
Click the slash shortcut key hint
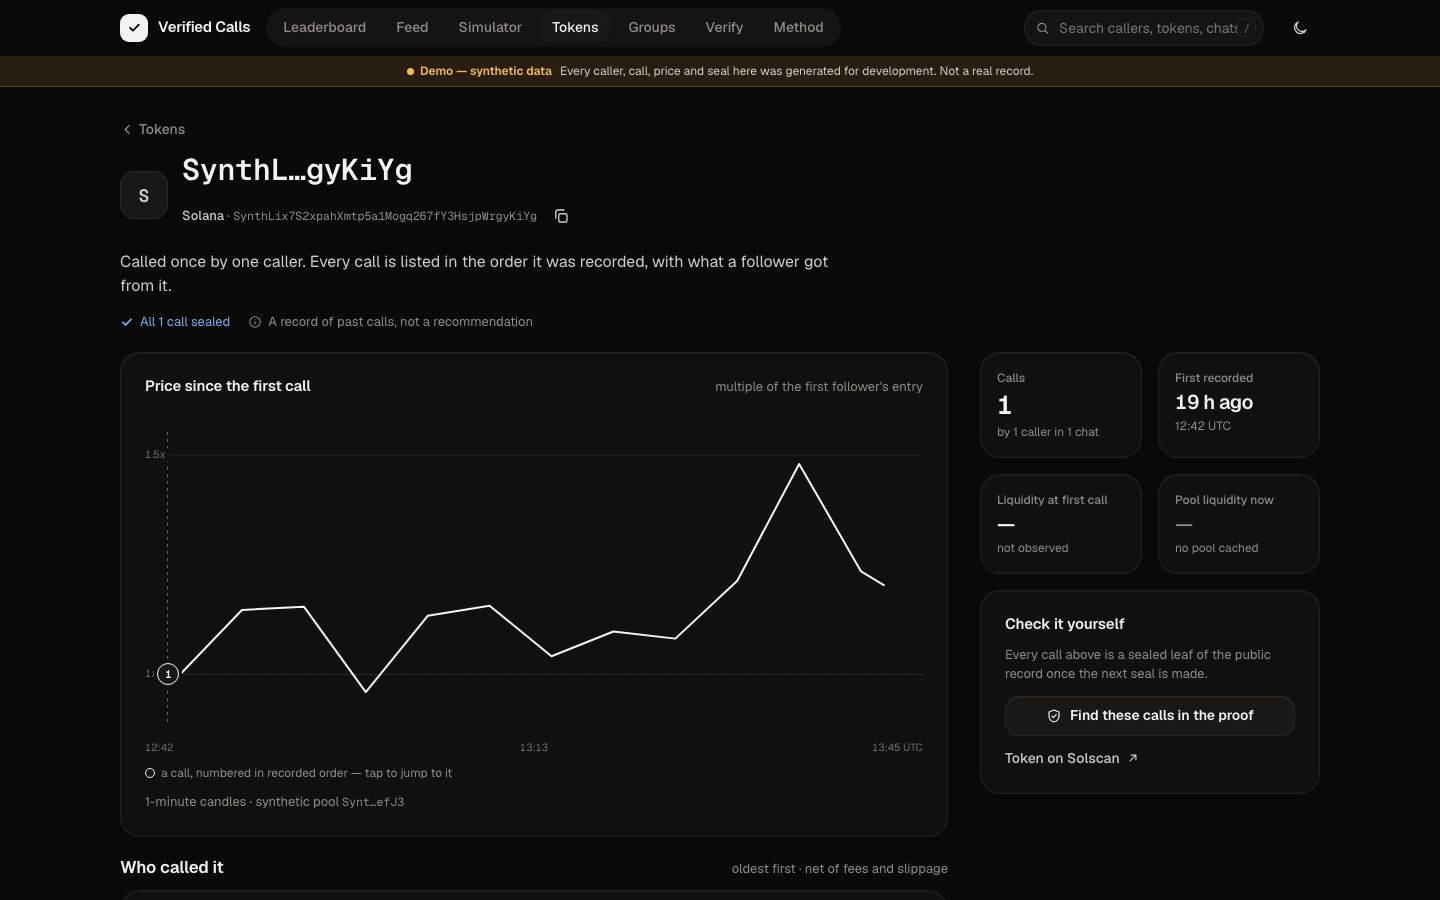tap(1246, 28)
